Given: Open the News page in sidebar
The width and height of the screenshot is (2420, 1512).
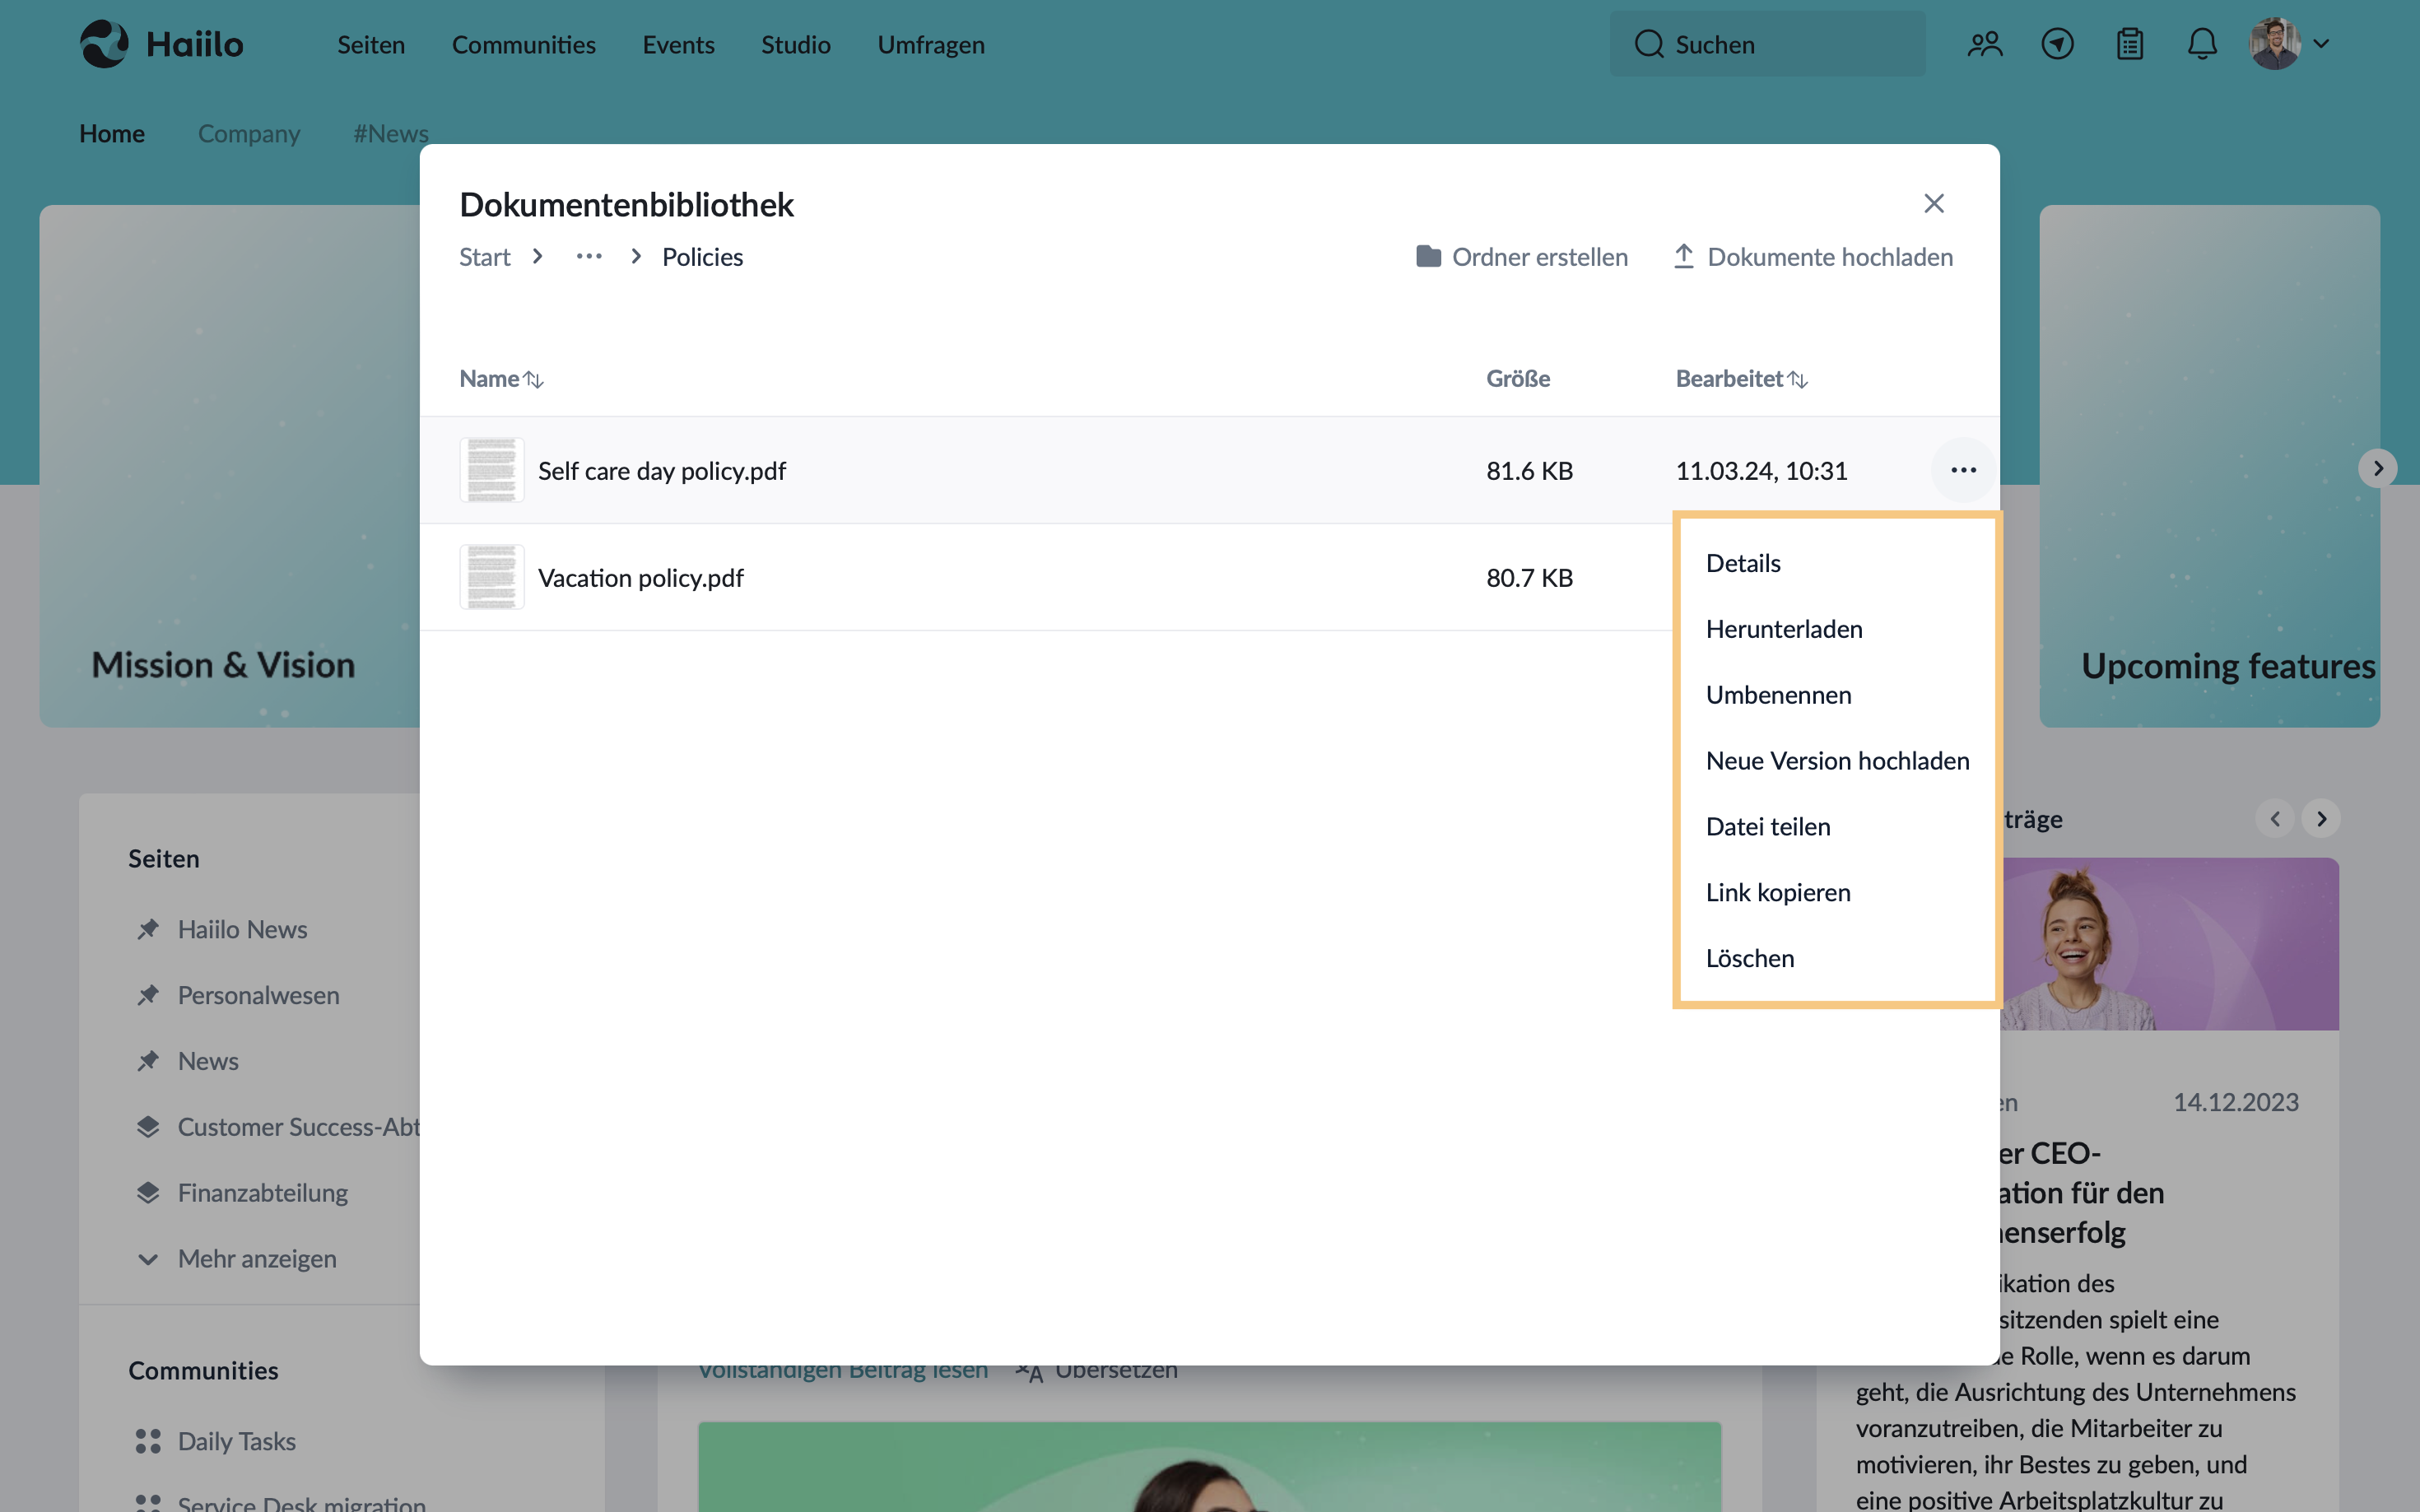Looking at the screenshot, I should (208, 1062).
